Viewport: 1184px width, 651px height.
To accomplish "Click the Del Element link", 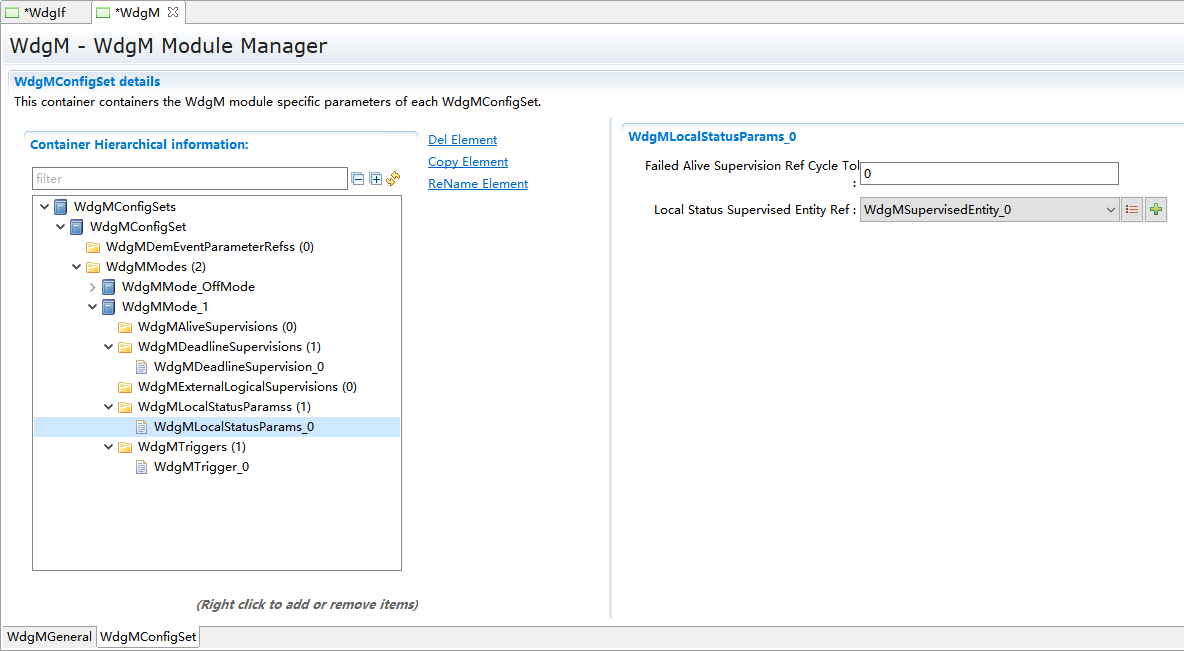I will click(x=462, y=140).
